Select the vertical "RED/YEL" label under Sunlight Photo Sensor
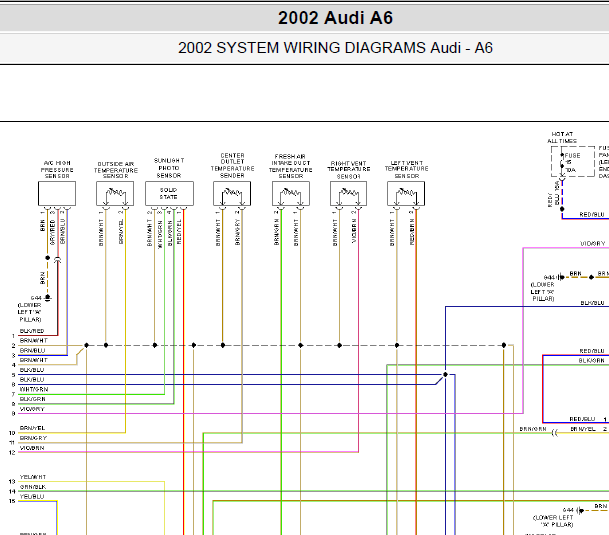609x535 pixels. (179, 232)
